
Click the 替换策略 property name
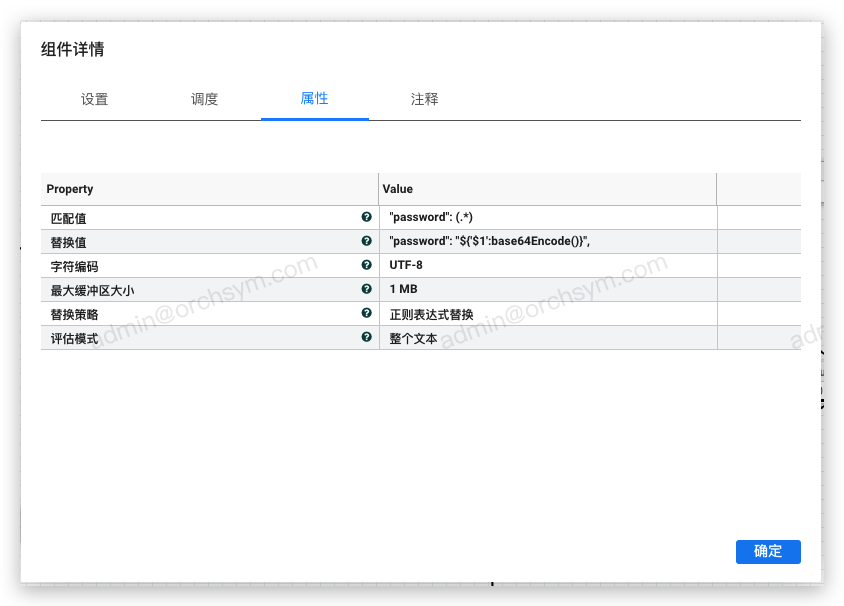[75, 314]
